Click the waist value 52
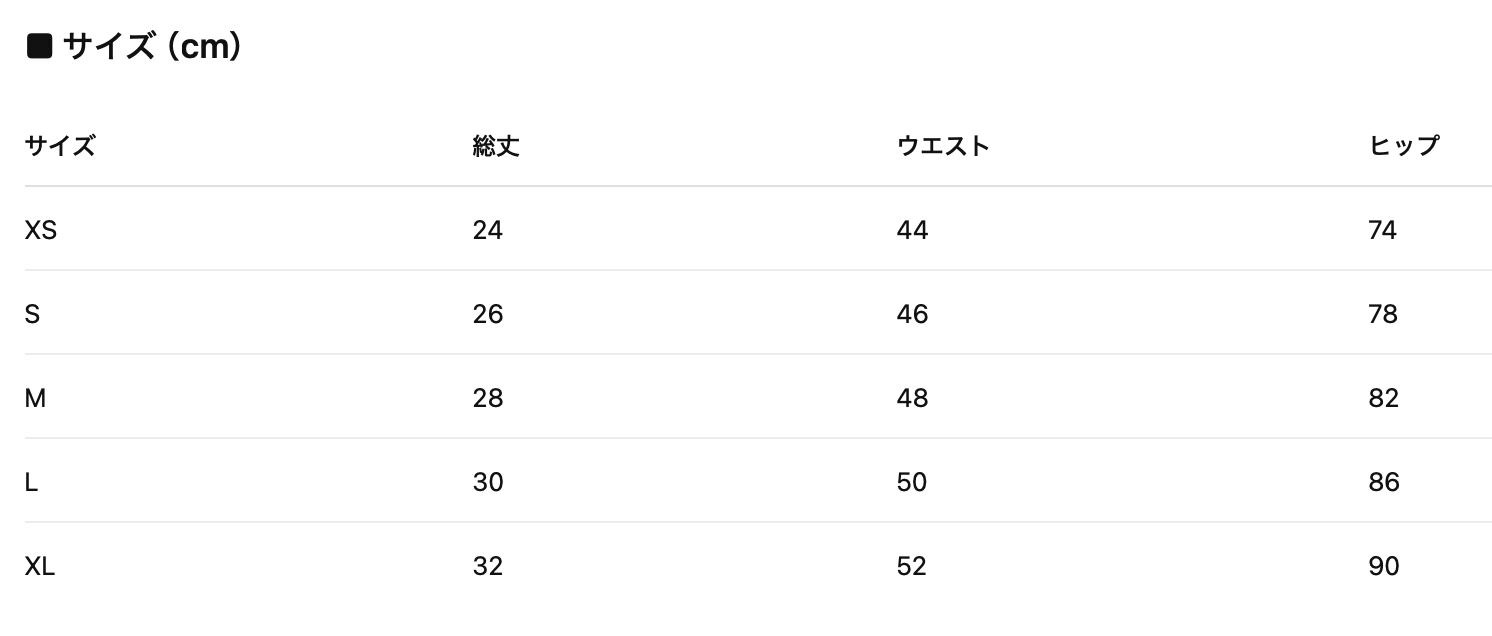This screenshot has height=636, width=1492. click(912, 567)
